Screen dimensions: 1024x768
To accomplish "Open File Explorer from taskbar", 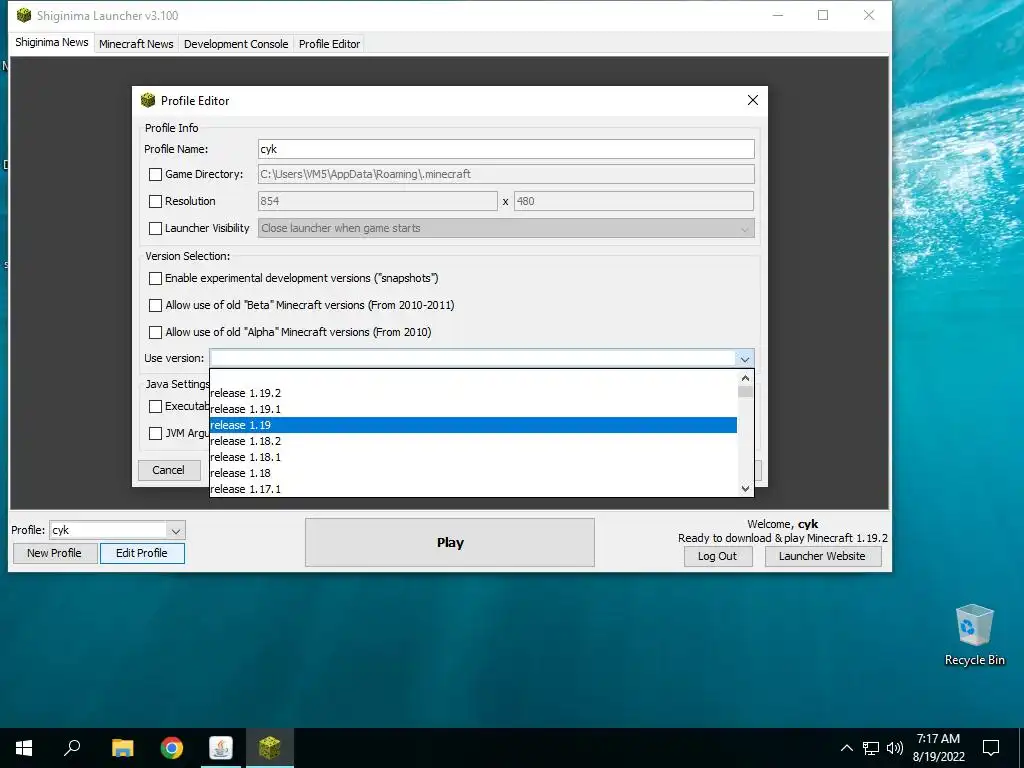I will click(x=122, y=748).
